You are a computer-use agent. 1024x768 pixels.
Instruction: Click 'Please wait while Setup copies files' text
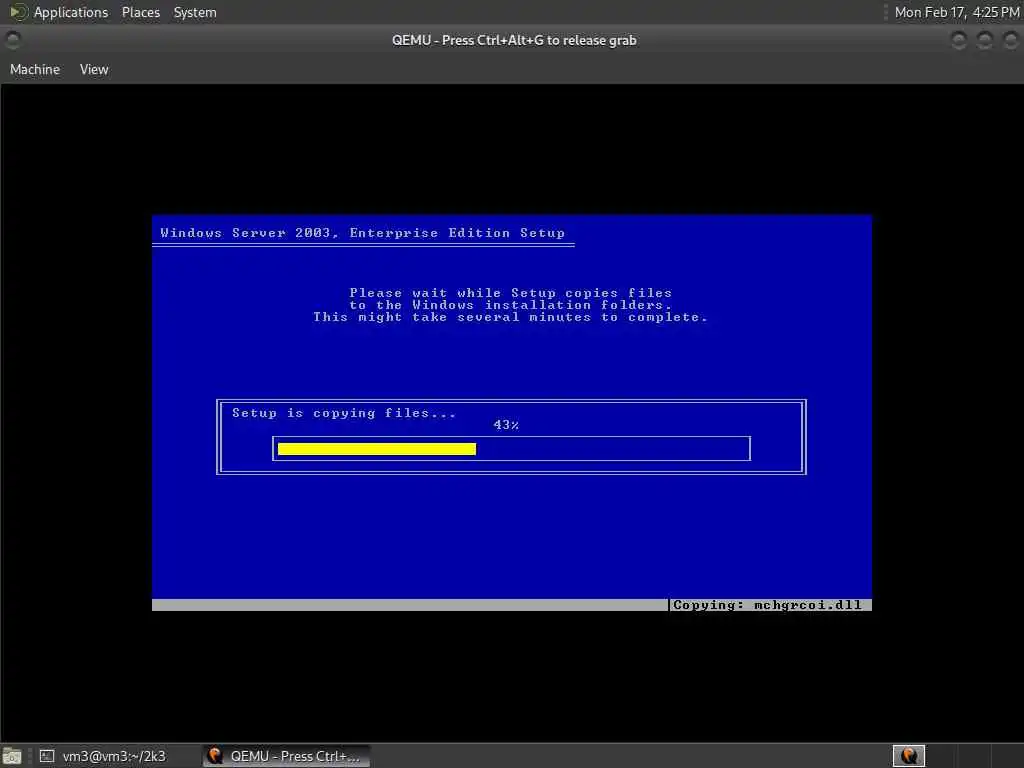(x=511, y=293)
